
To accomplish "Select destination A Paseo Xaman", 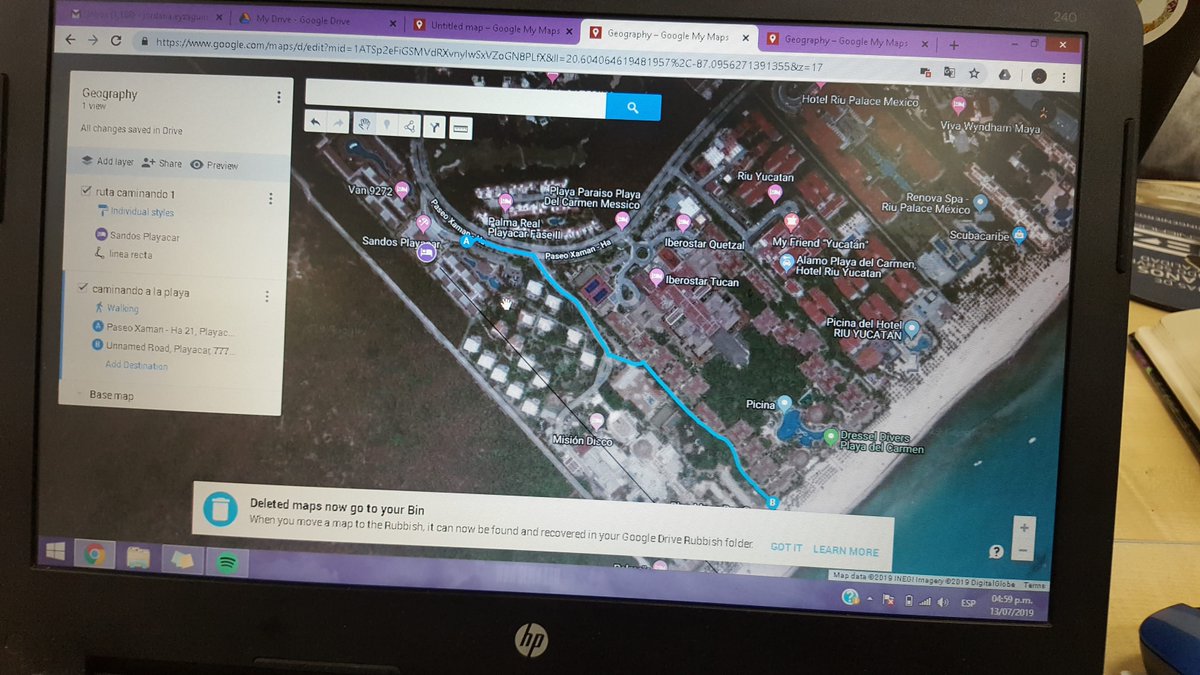I will point(162,329).
